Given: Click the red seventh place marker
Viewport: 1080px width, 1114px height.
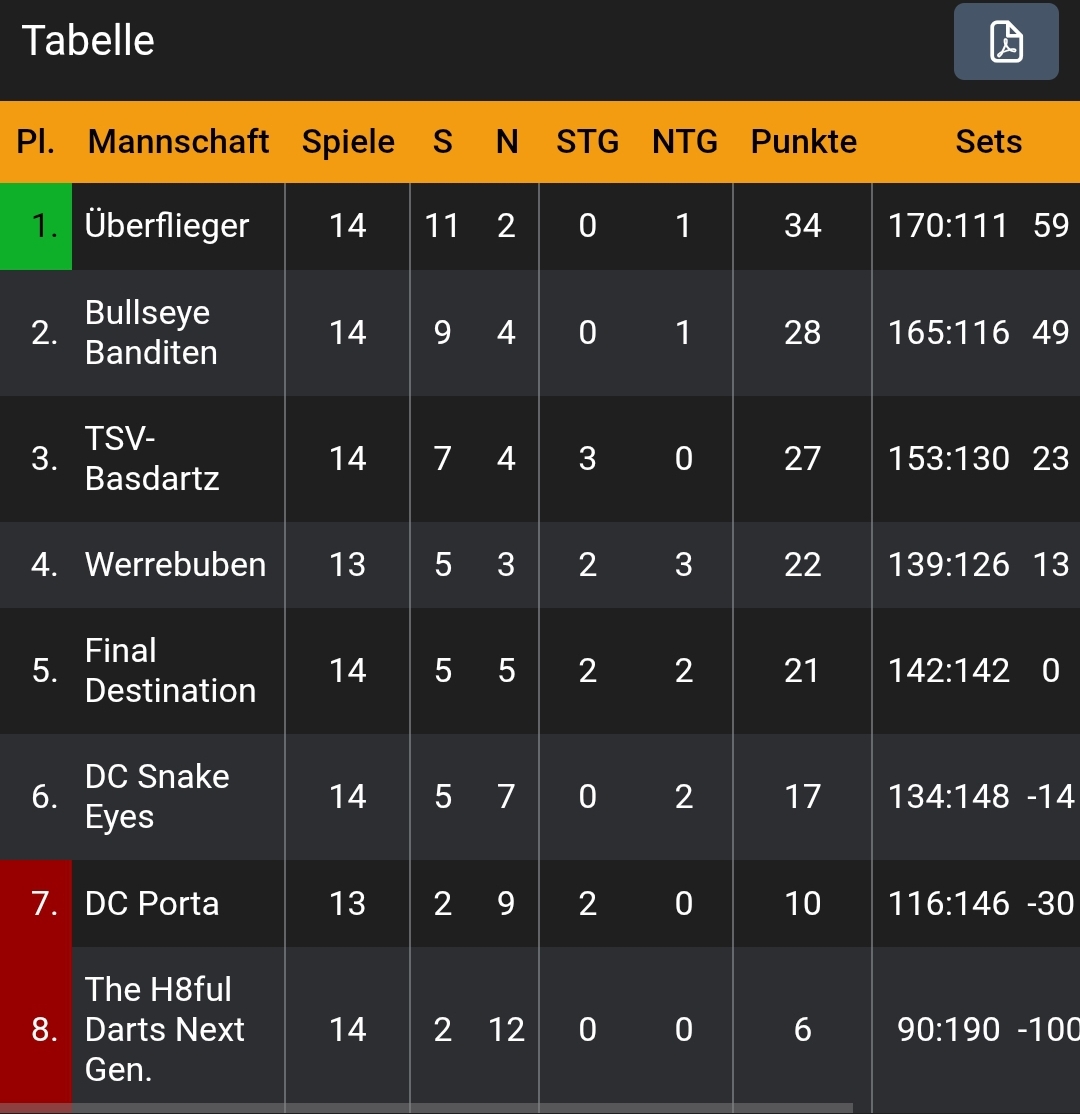Looking at the screenshot, I should coord(36,904).
